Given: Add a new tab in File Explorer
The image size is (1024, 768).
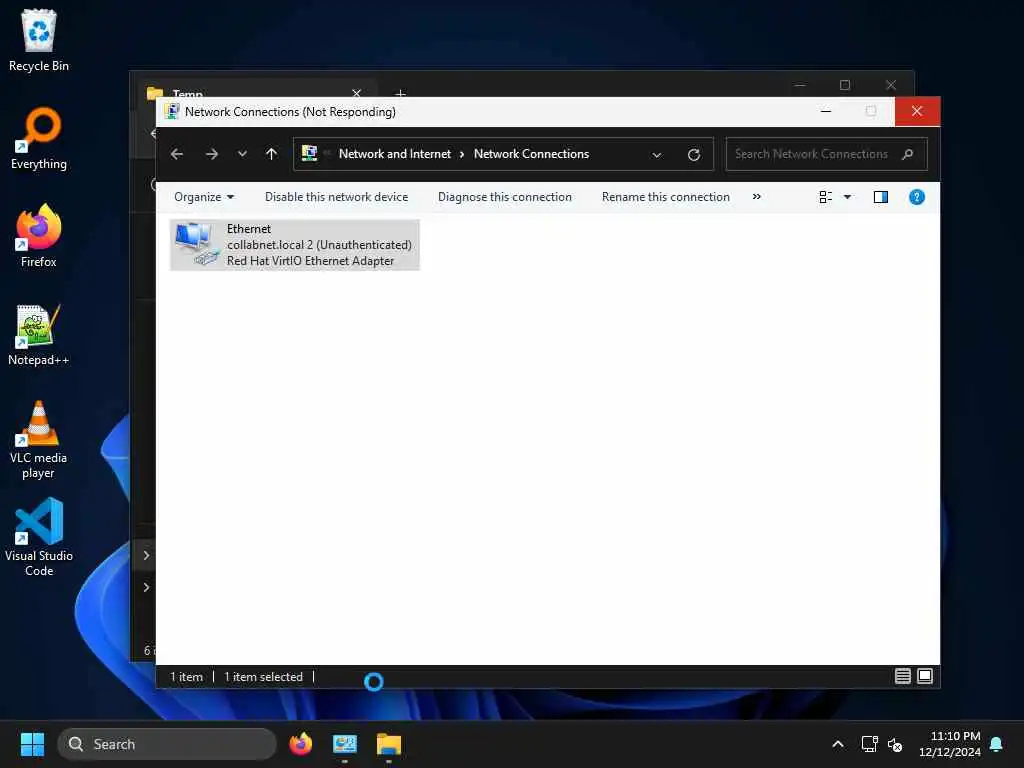Looking at the screenshot, I should (400, 93).
